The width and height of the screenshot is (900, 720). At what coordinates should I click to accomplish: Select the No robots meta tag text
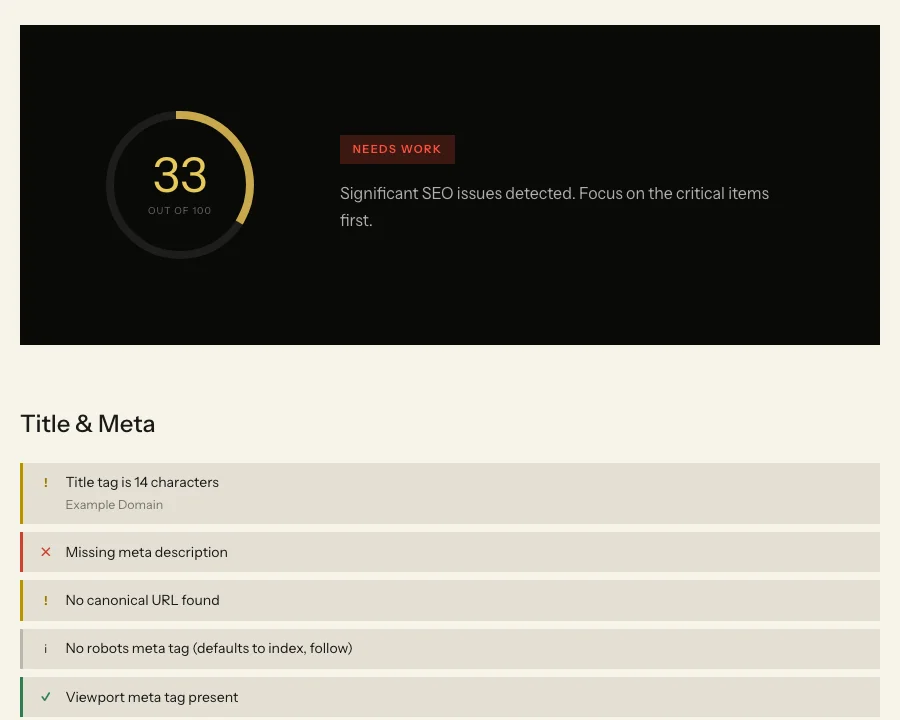[209, 648]
